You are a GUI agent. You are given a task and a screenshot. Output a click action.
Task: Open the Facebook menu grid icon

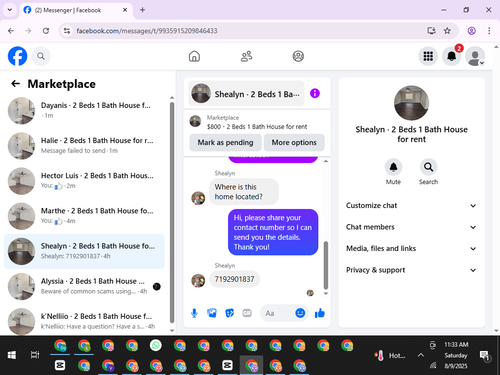coord(428,56)
